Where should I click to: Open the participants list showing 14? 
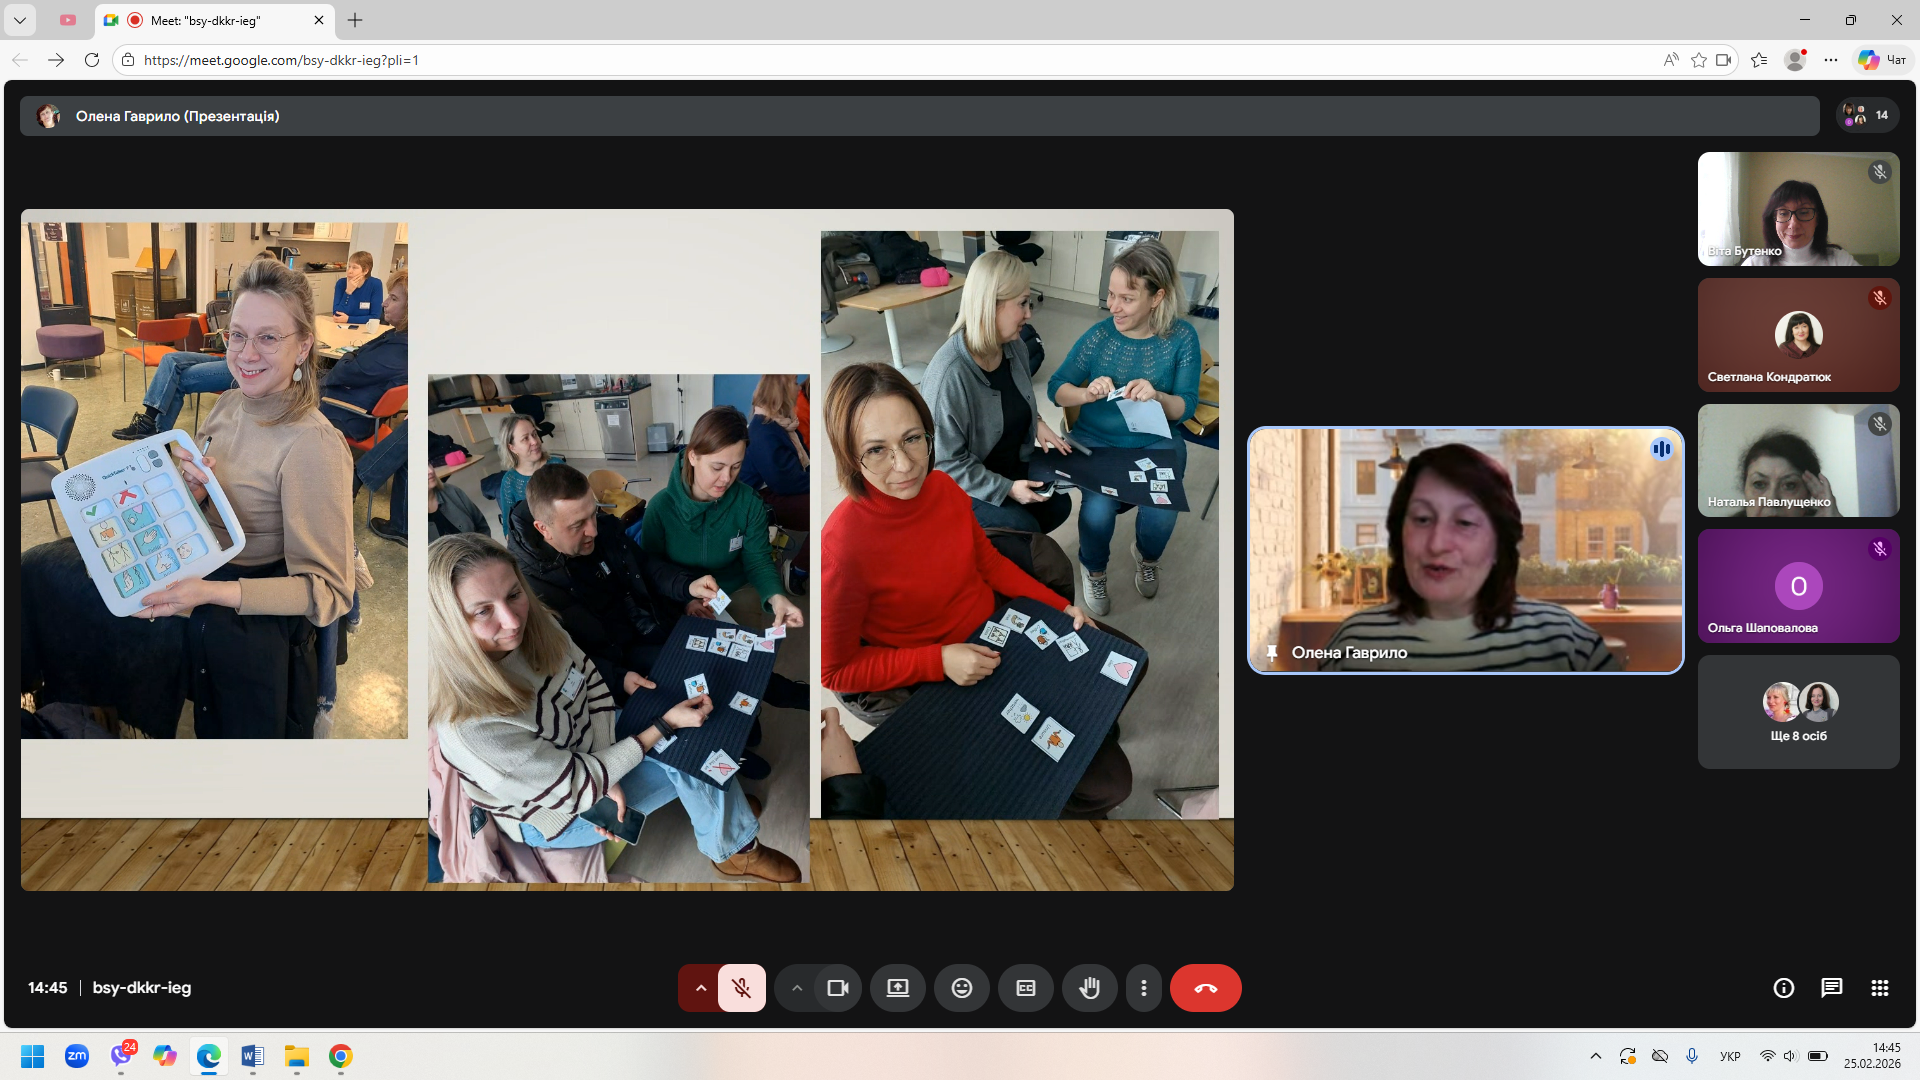1867,115
